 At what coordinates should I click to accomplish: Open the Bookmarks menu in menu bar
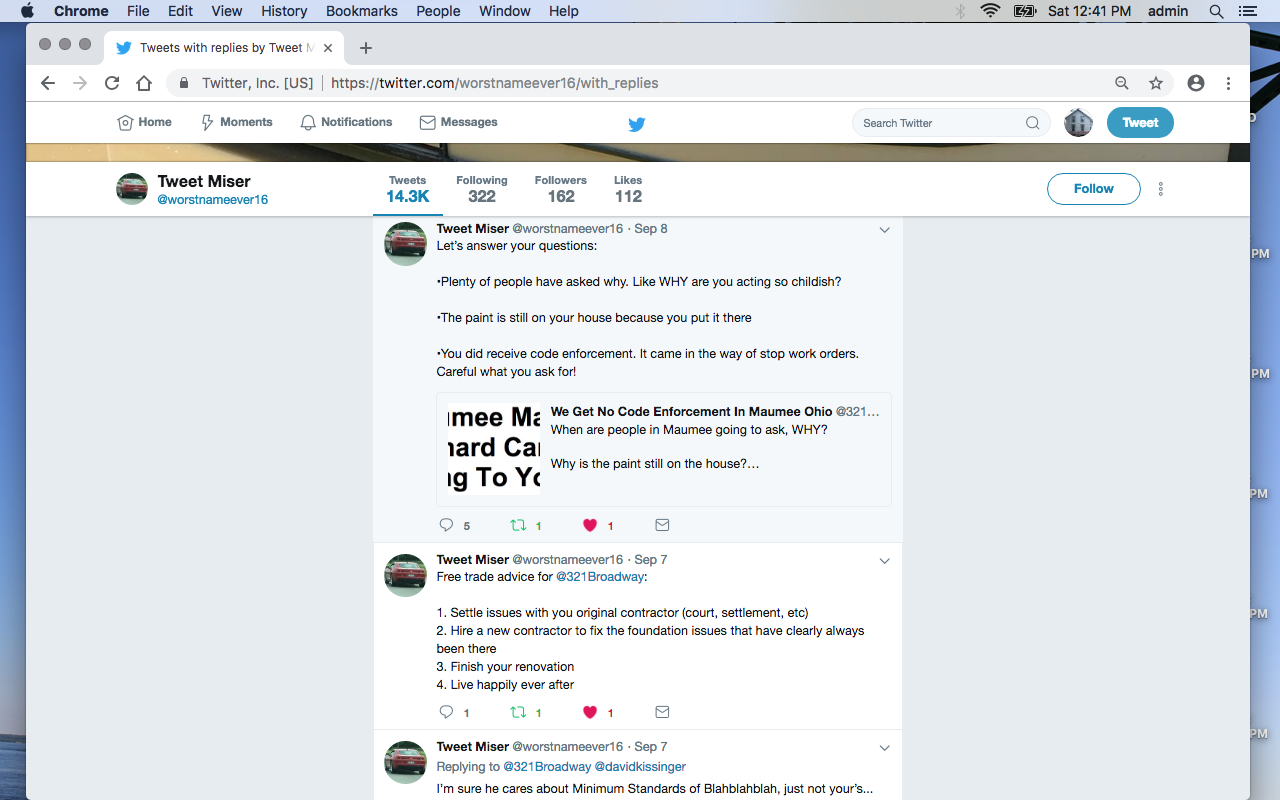click(x=361, y=11)
